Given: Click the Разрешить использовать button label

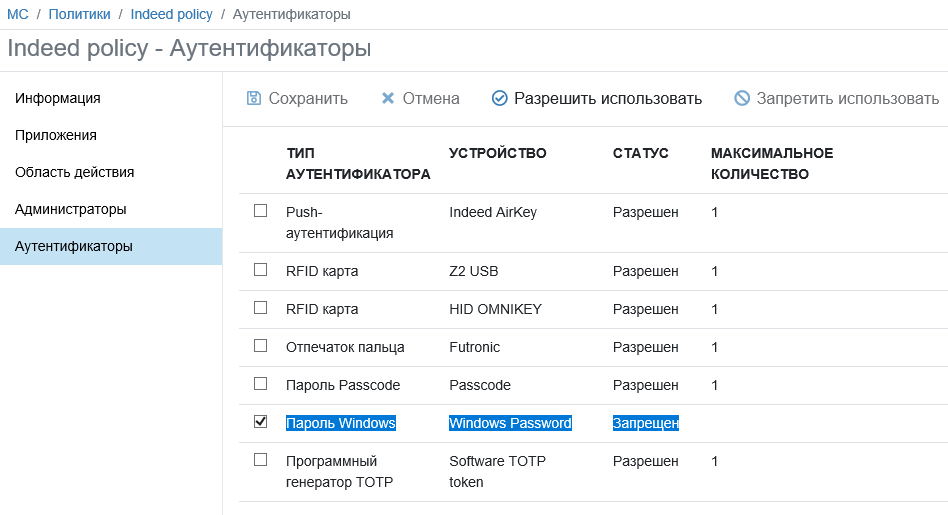Looking at the screenshot, I should (608, 99).
